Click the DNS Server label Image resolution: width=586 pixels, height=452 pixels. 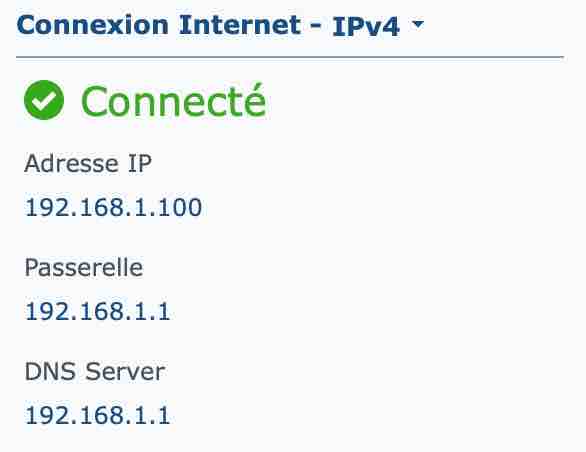(x=95, y=371)
